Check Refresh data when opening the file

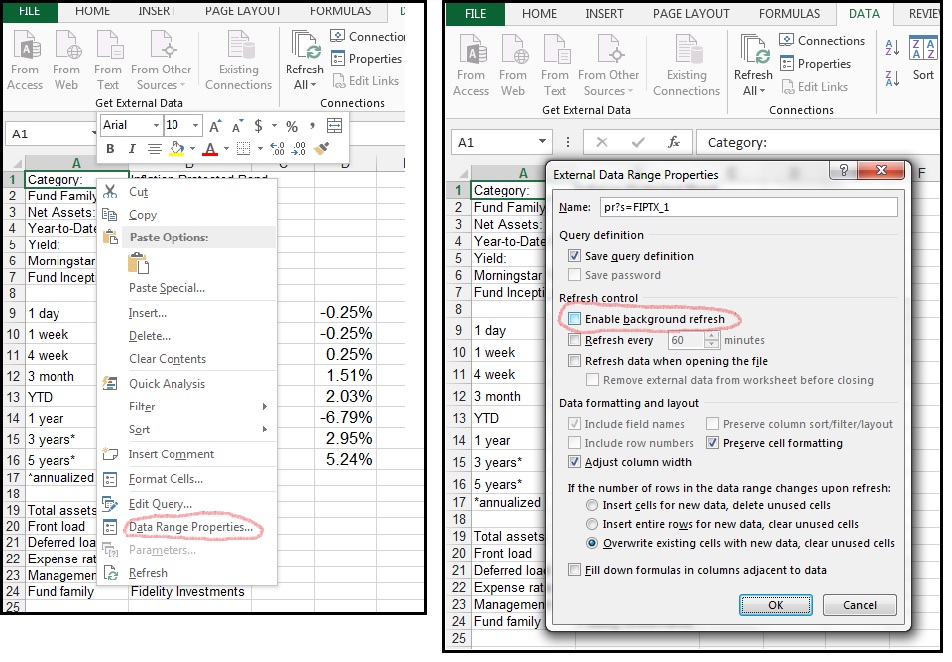574,361
